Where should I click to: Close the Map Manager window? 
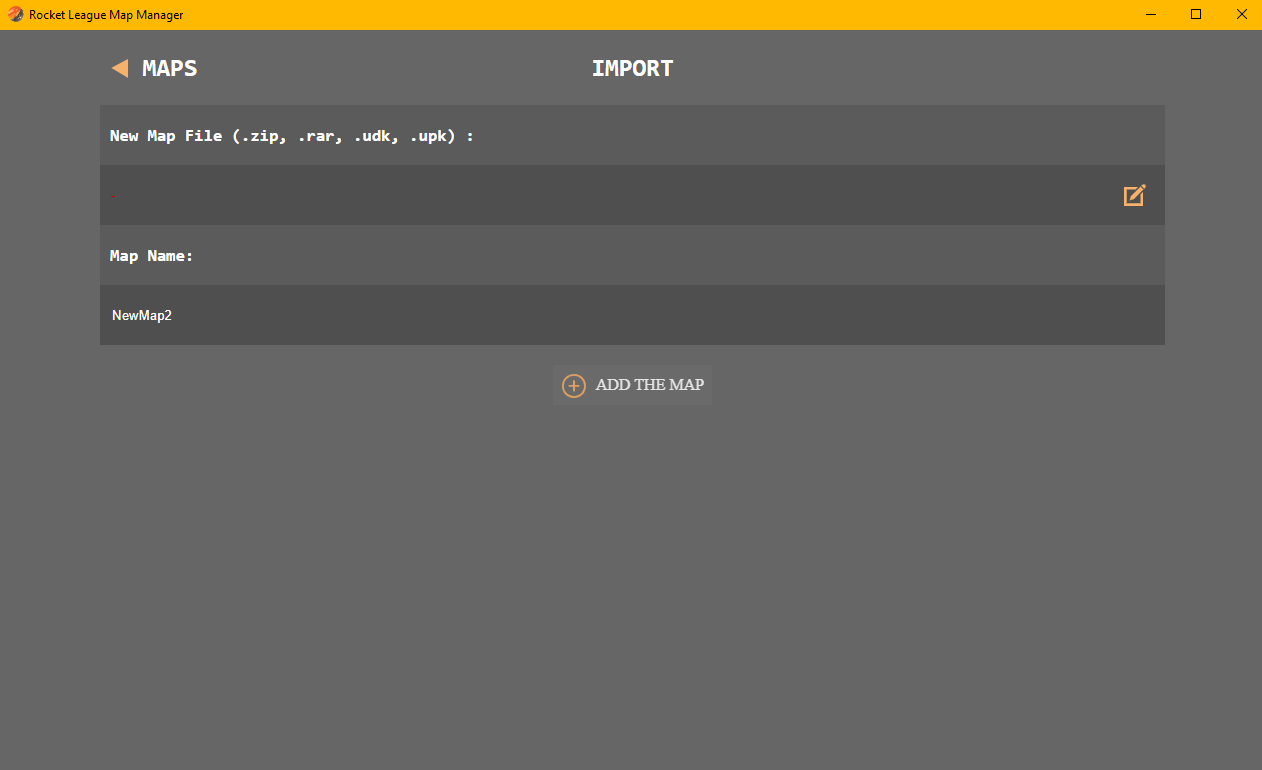point(1241,15)
